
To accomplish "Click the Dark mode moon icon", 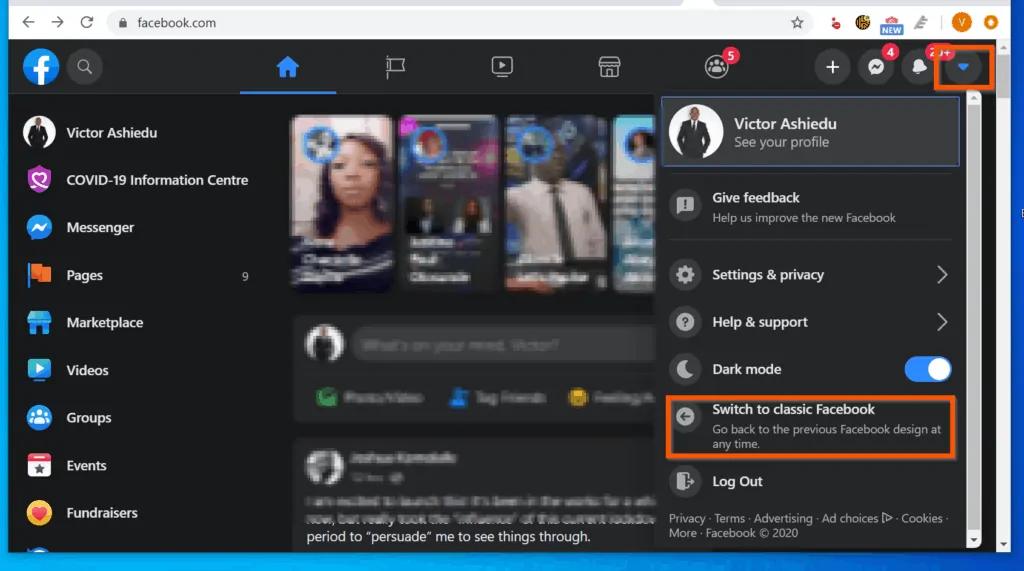I will (x=685, y=369).
